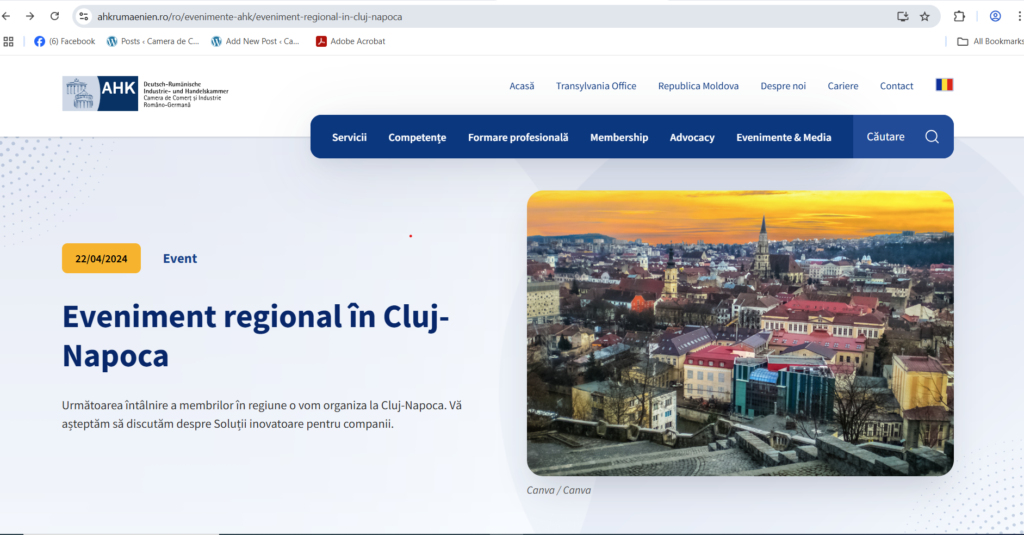
Task: Click the magnifying glass search icon
Action: pos(932,137)
